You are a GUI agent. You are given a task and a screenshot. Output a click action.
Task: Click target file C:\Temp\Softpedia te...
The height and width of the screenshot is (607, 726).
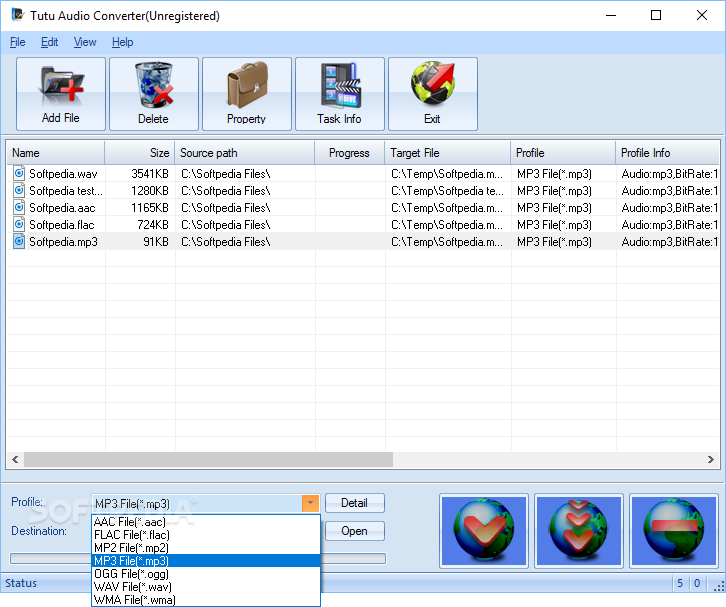click(447, 191)
